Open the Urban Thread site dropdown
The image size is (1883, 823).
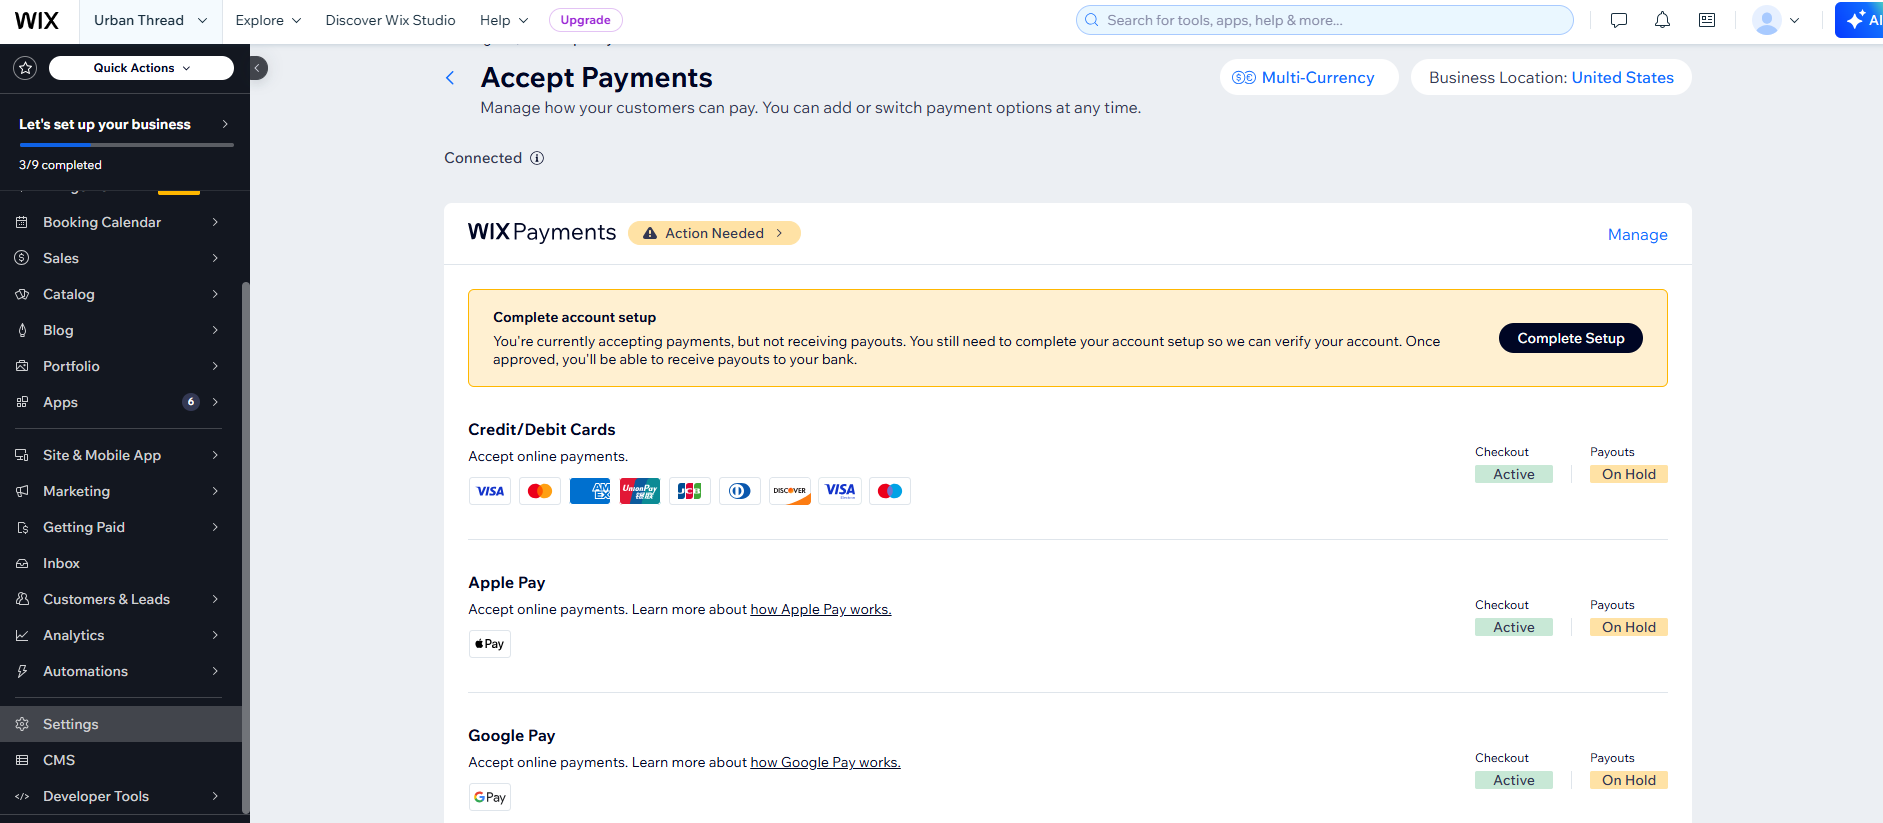click(150, 20)
